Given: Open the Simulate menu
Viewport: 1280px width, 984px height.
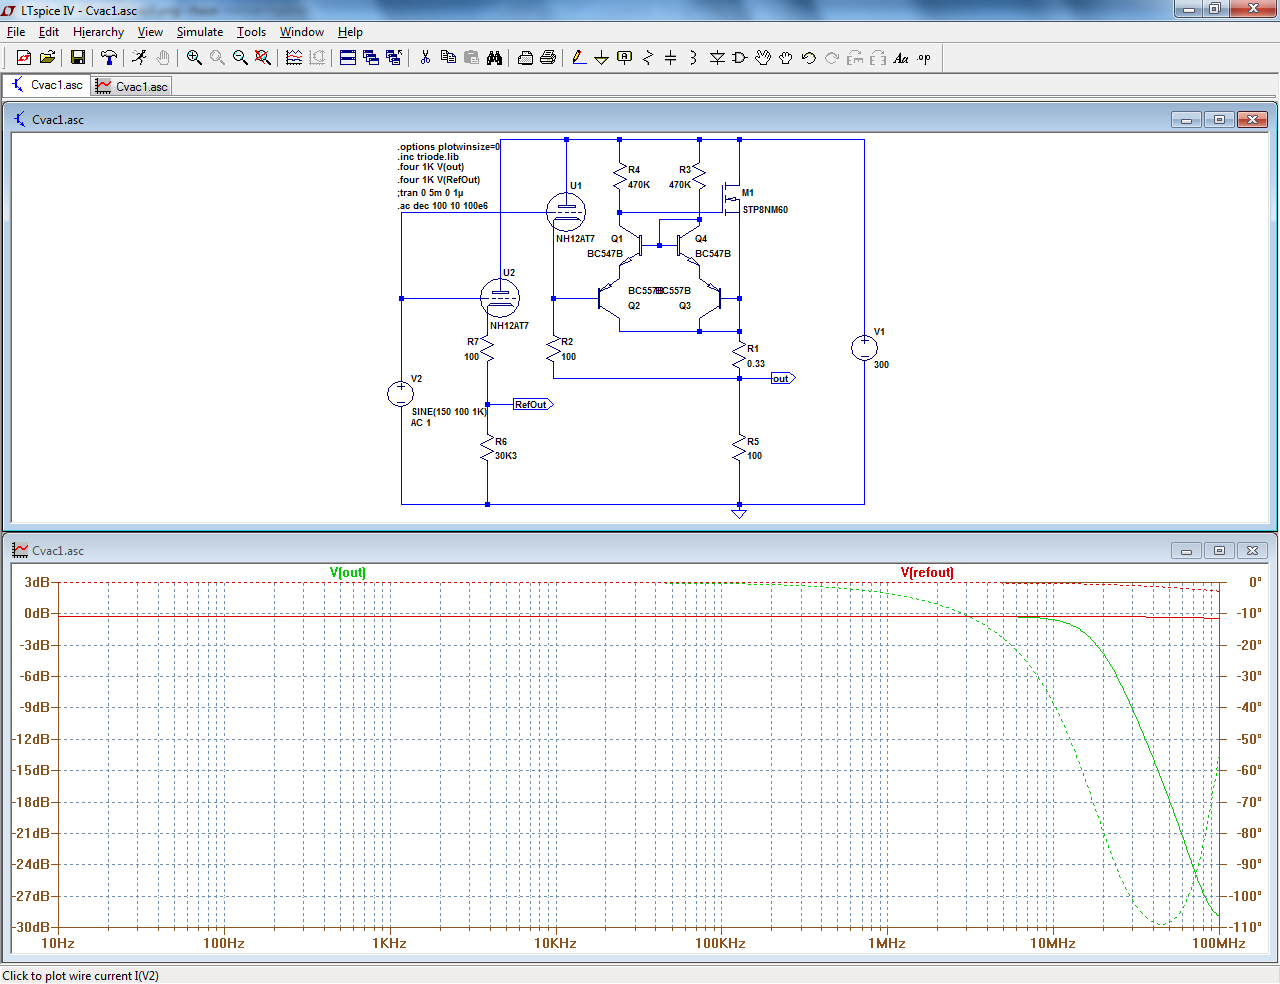Looking at the screenshot, I should (x=200, y=32).
